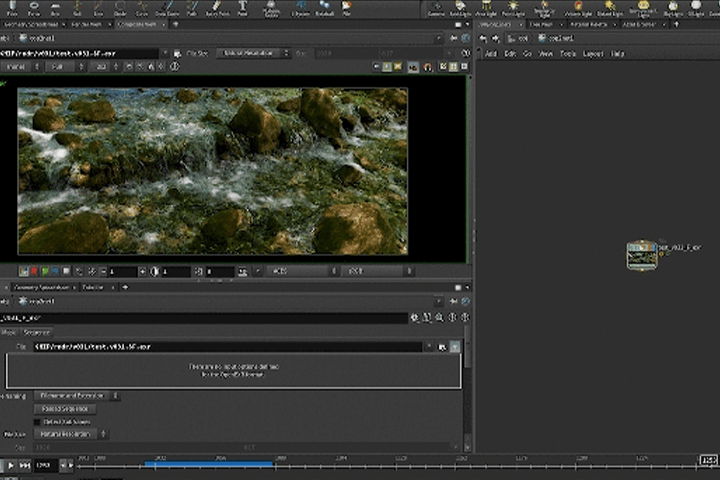
Task: Toggle the pin button in viewer path bar
Action: pyautogui.click(x=454, y=39)
